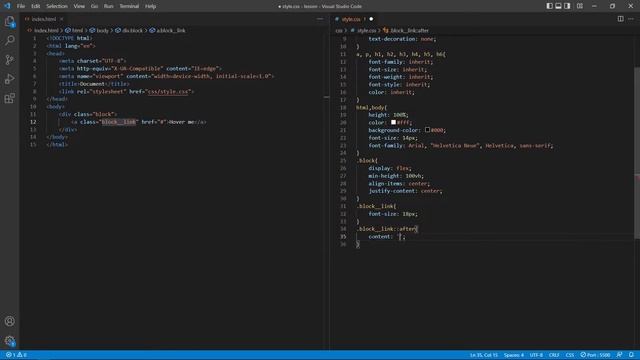
Task: Click css folder in right breadcrumb
Action: point(339,30)
